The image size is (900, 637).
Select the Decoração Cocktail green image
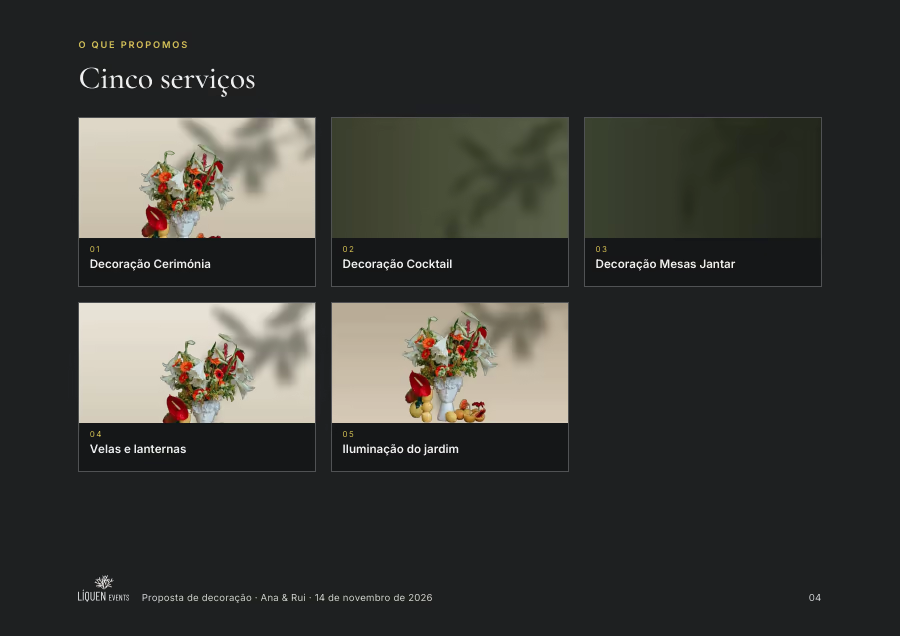pyautogui.click(x=450, y=178)
